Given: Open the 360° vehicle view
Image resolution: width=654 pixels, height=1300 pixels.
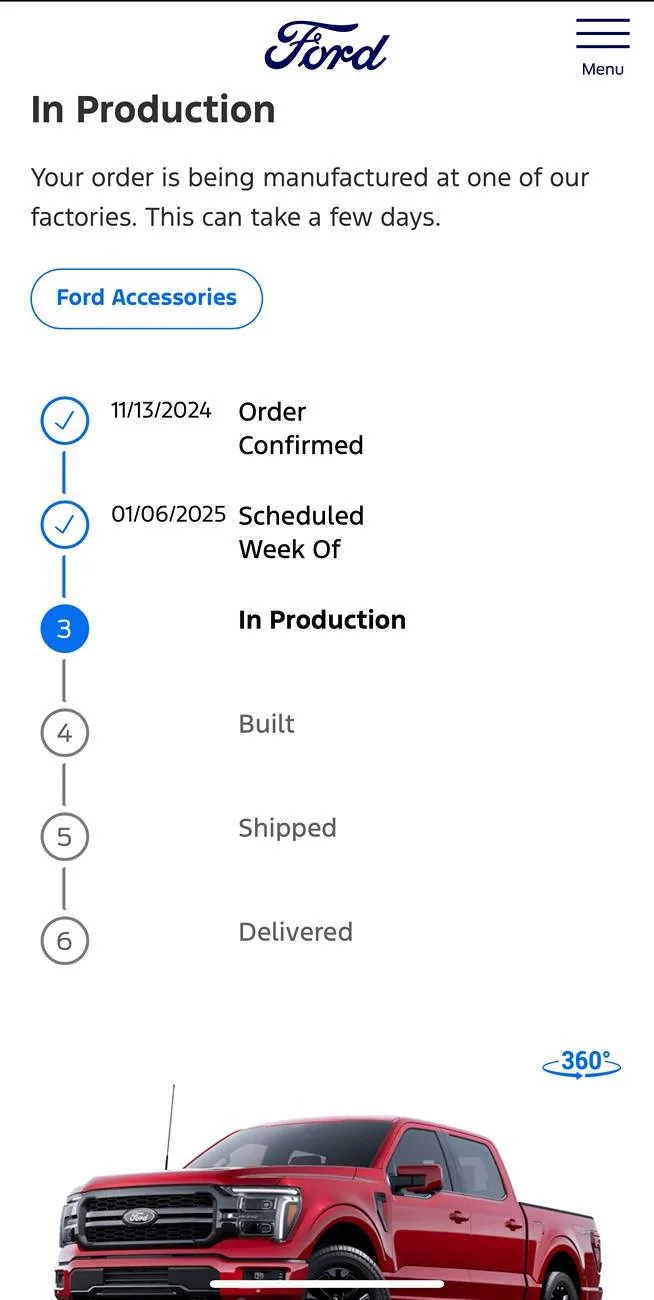Looking at the screenshot, I should (582, 1063).
